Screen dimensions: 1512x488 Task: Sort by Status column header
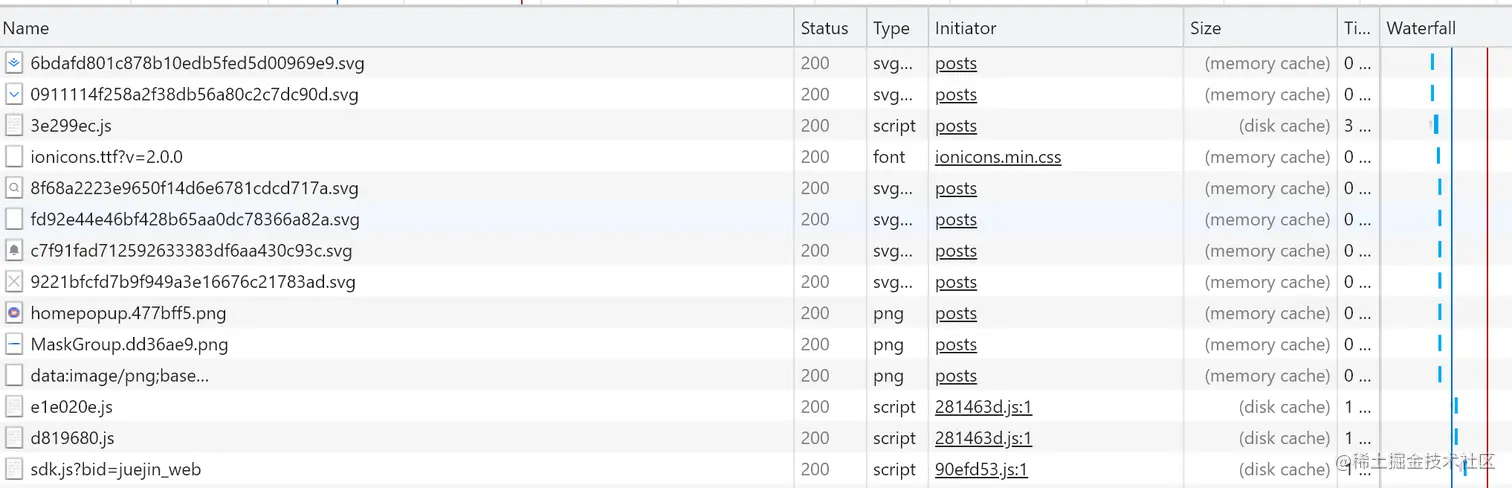coord(824,28)
